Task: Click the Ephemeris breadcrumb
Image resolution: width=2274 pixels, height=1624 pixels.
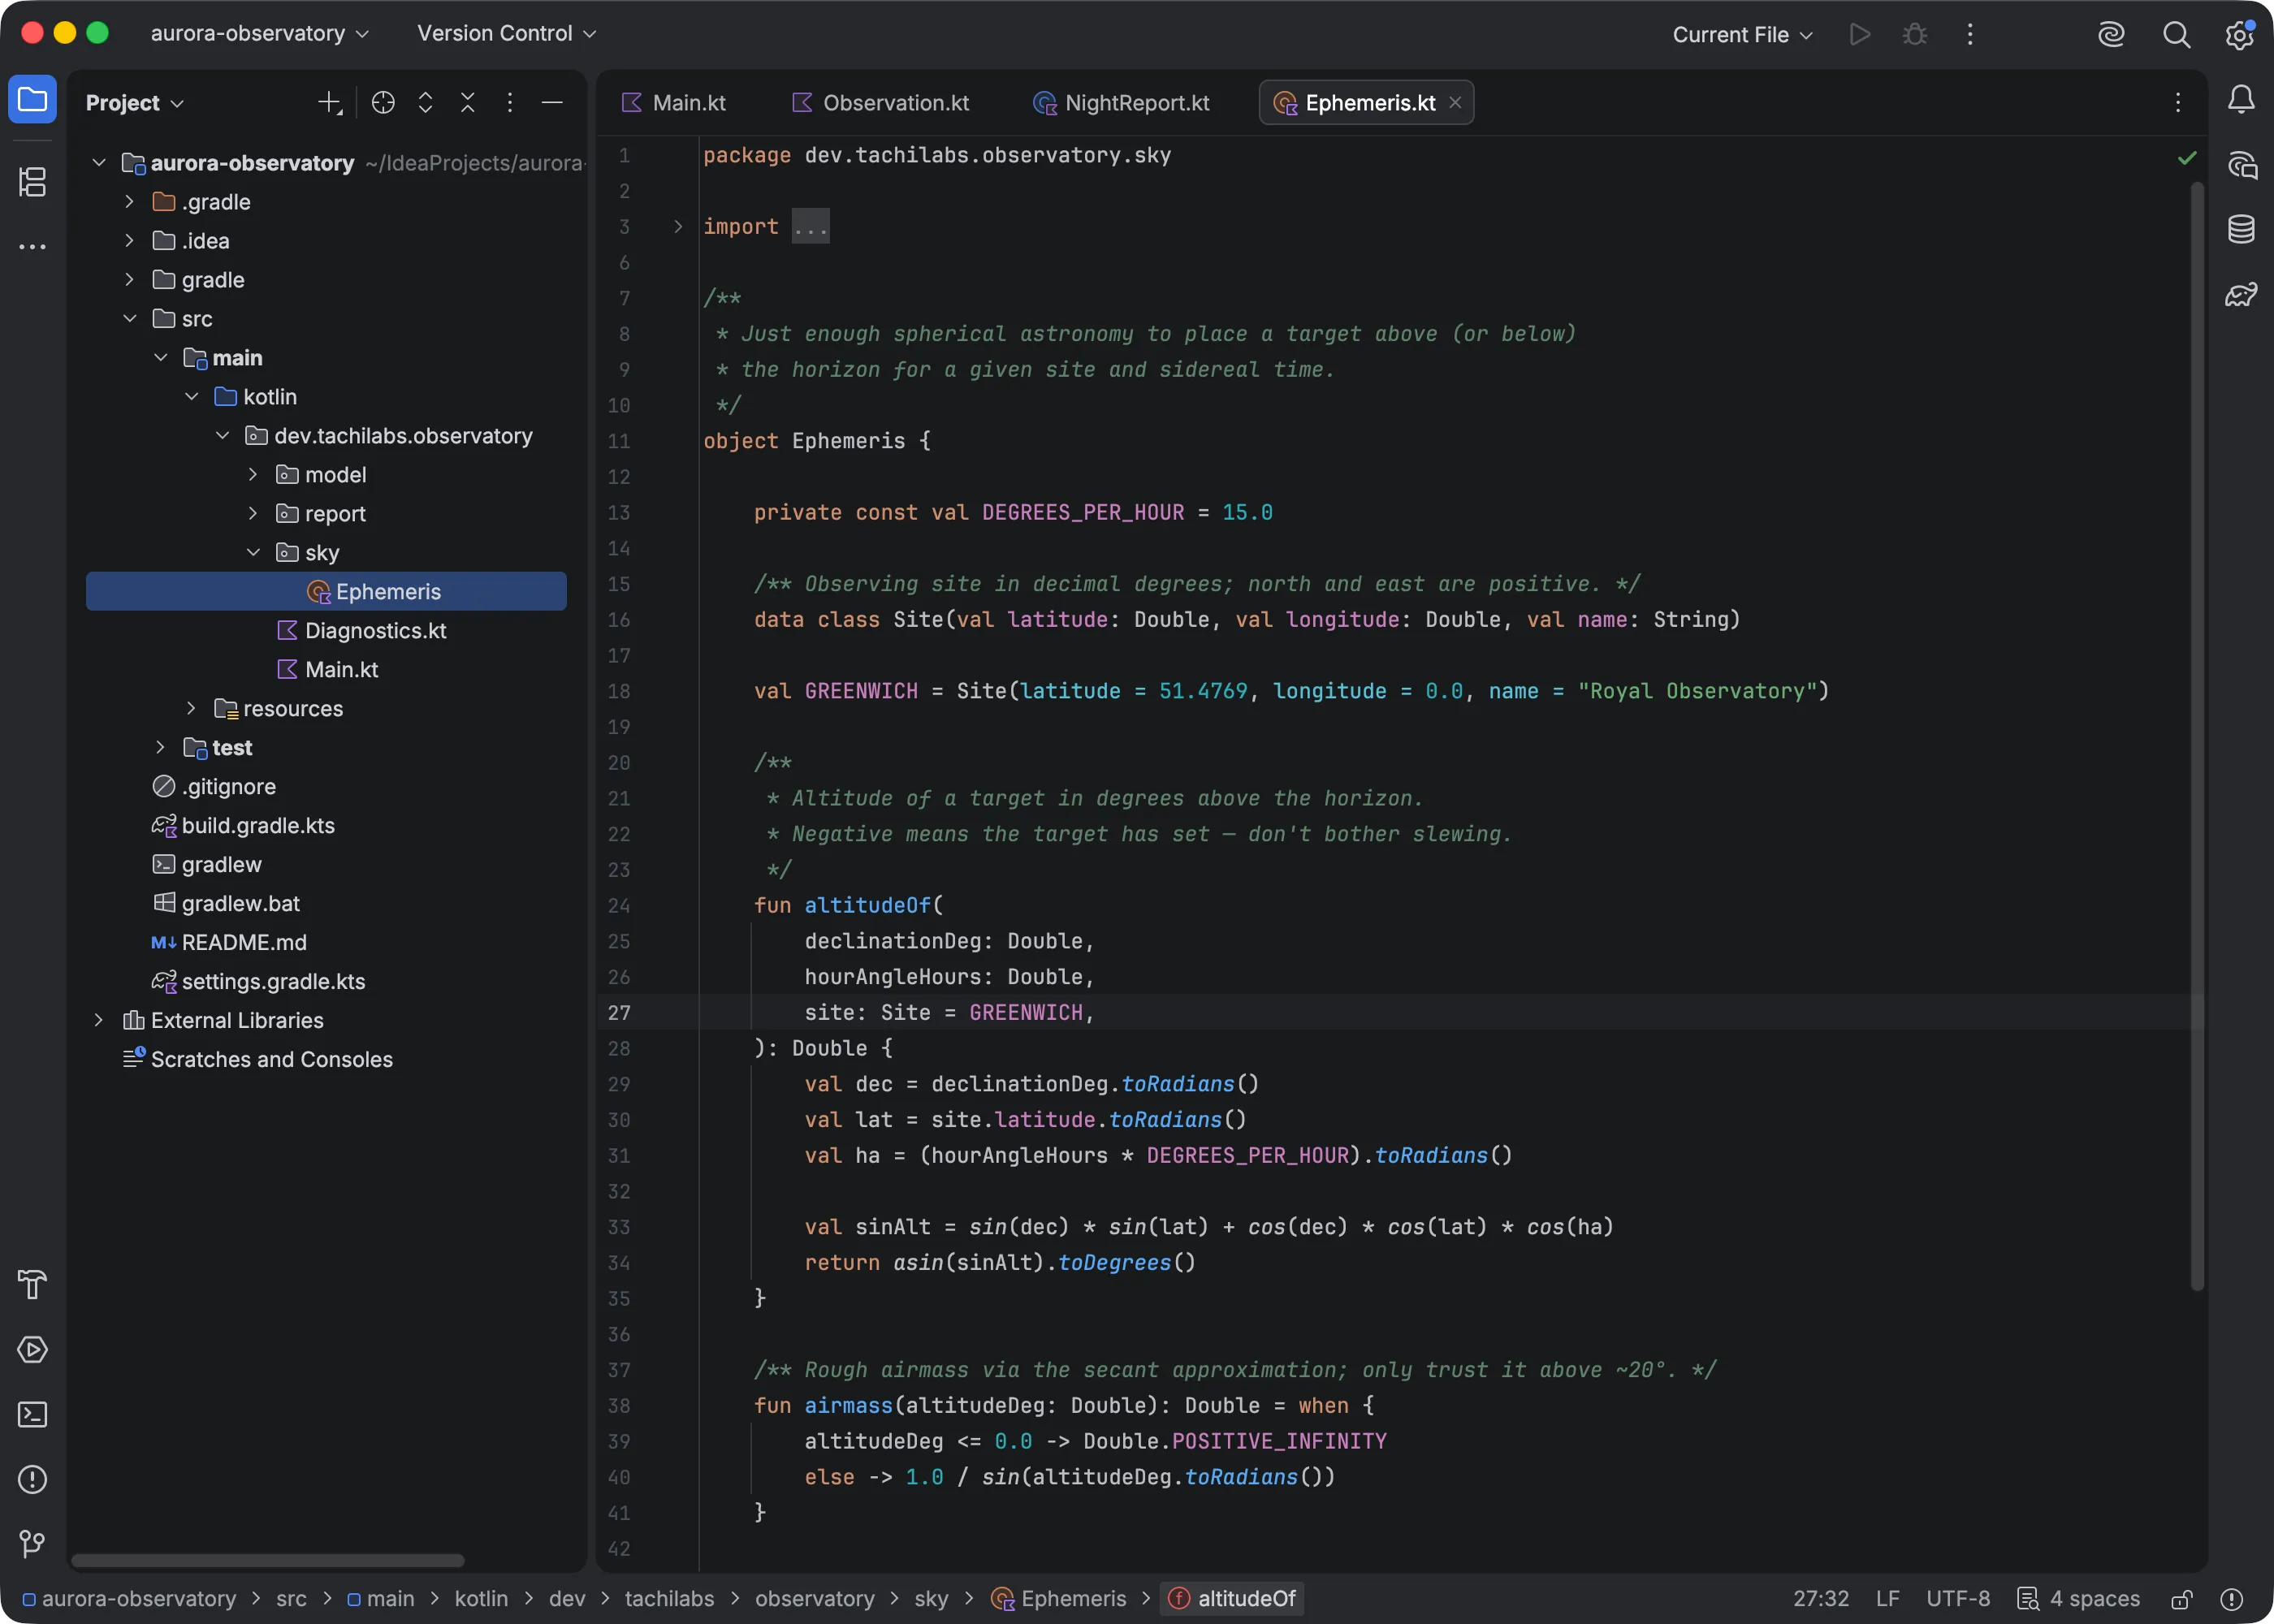Action: (1058, 1599)
